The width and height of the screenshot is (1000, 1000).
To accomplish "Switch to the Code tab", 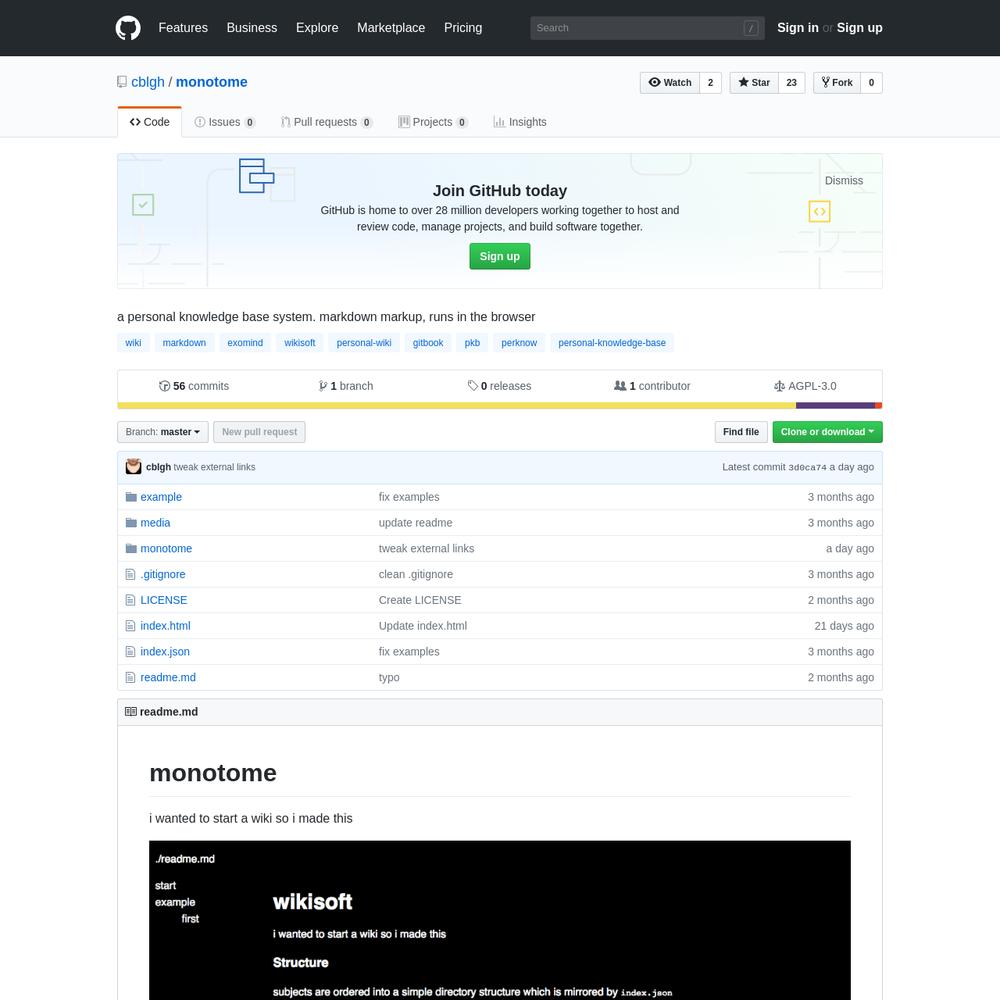I will pyautogui.click(x=149, y=122).
